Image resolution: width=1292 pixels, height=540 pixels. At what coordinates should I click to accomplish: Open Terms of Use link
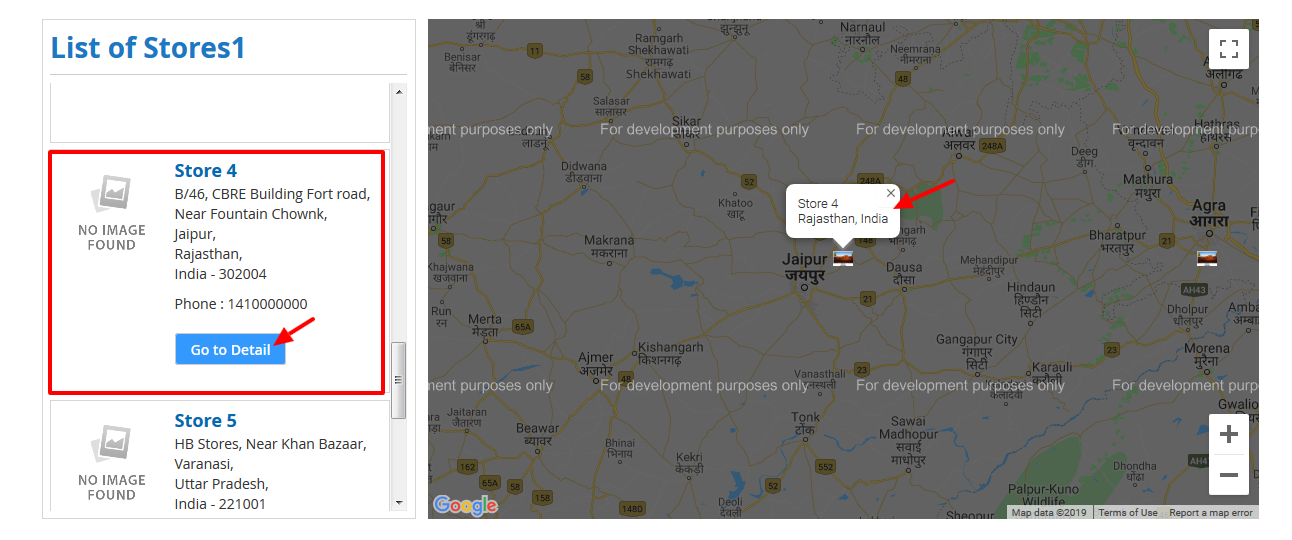[1128, 513]
